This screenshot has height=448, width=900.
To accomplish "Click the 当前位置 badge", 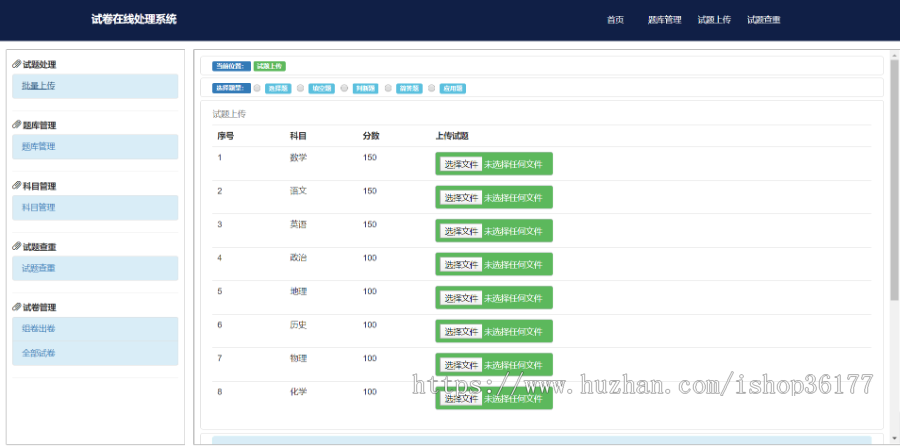I will click(231, 66).
